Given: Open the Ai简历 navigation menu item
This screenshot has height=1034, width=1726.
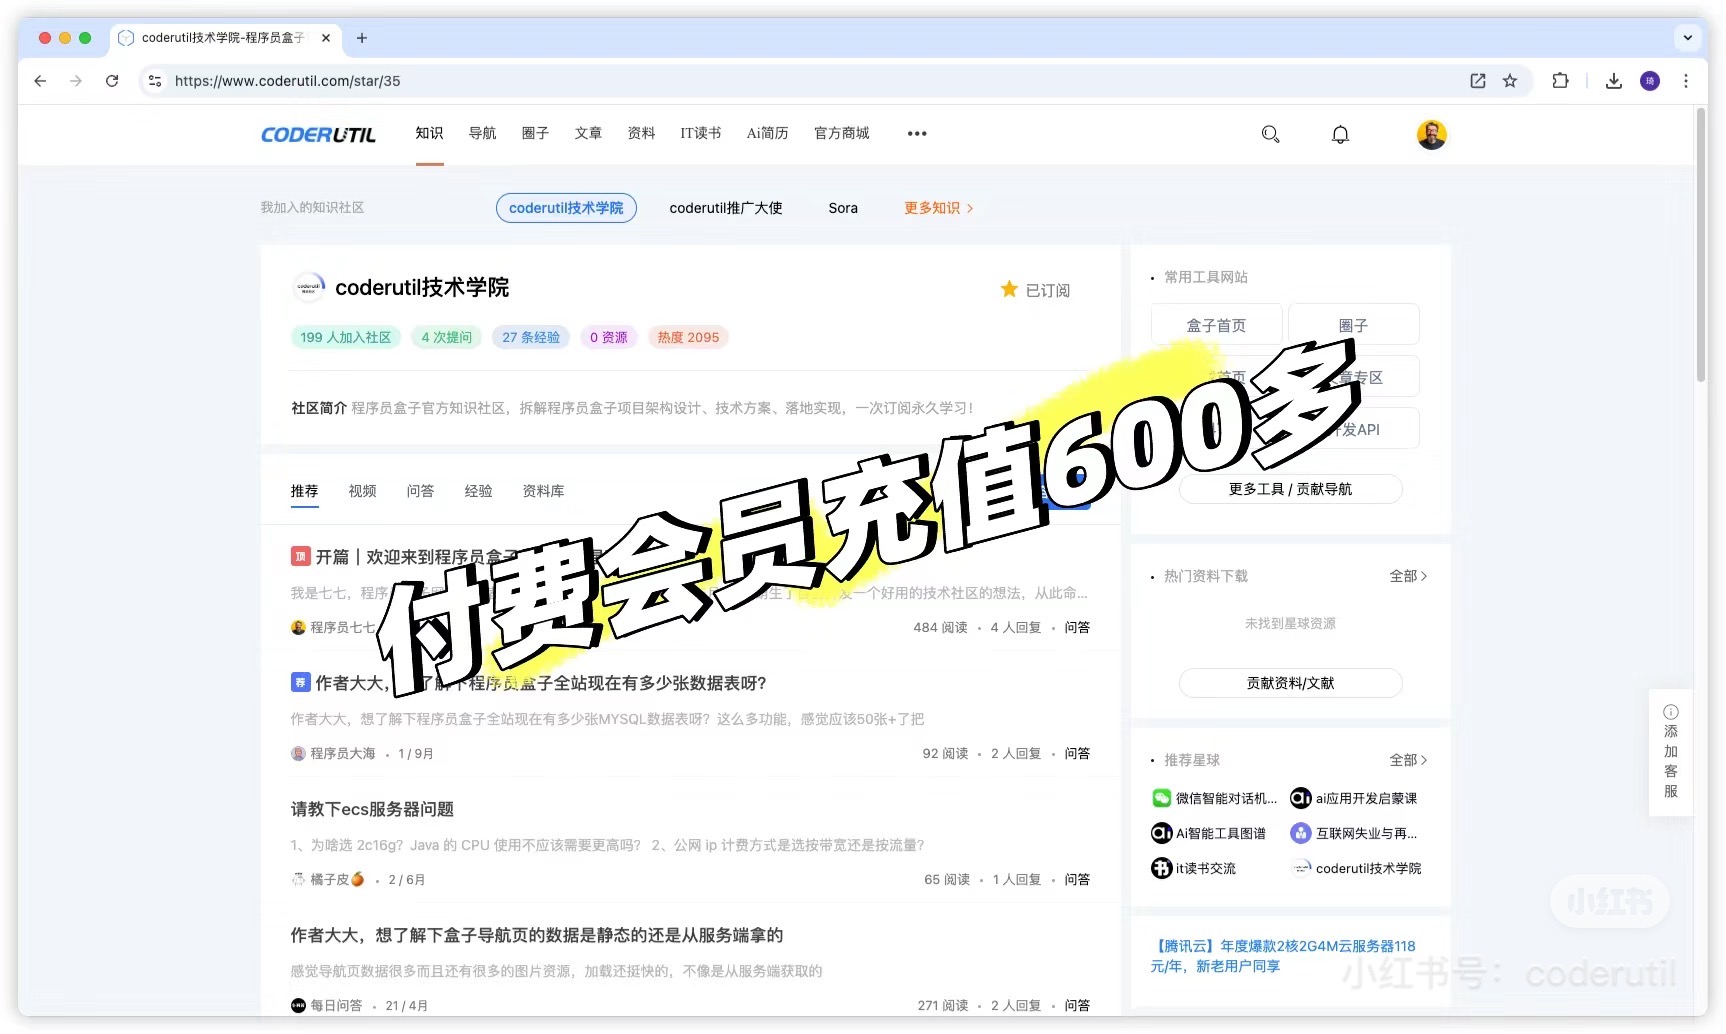Looking at the screenshot, I should [x=767, y=133].
